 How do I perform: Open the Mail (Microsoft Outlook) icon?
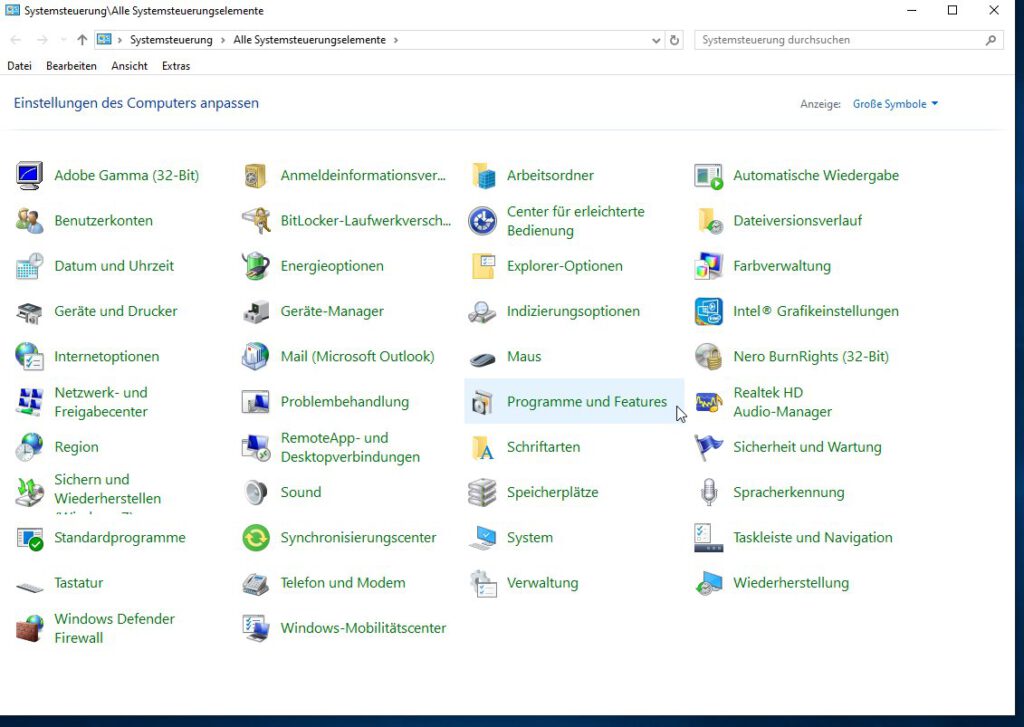(x=255, y=357)
